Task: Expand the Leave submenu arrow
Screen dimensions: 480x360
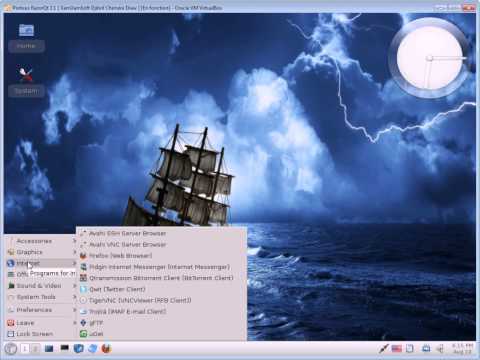Action: 74,323
